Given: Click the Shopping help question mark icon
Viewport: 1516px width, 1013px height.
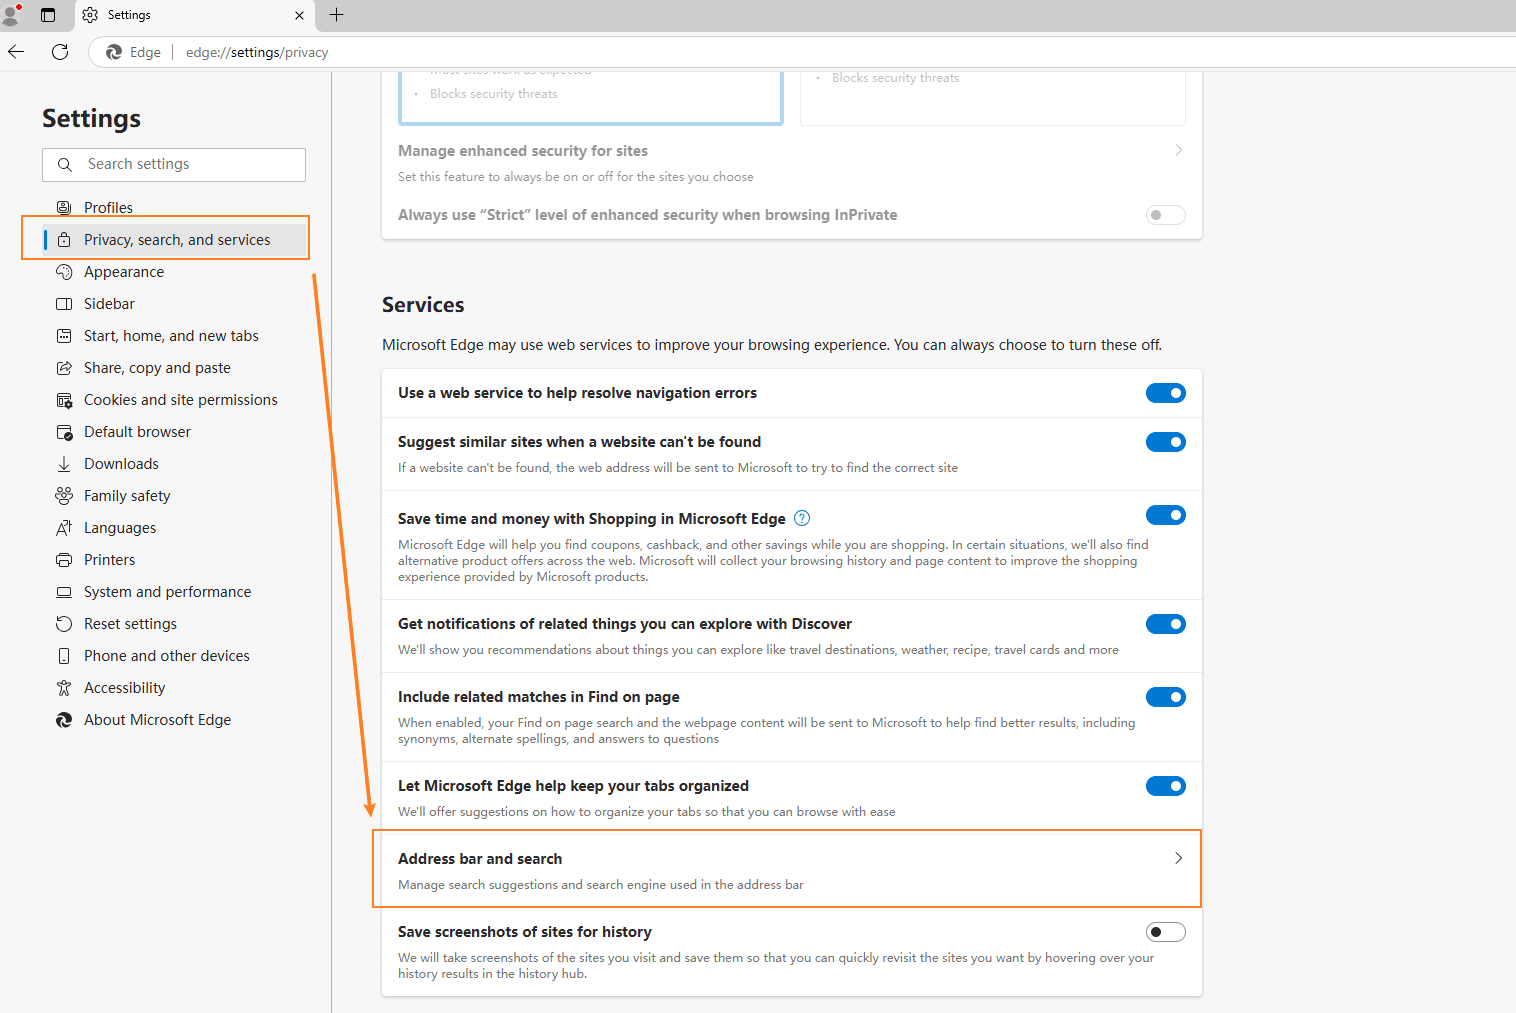Looking at the screenshot, I should coord(802,518).
